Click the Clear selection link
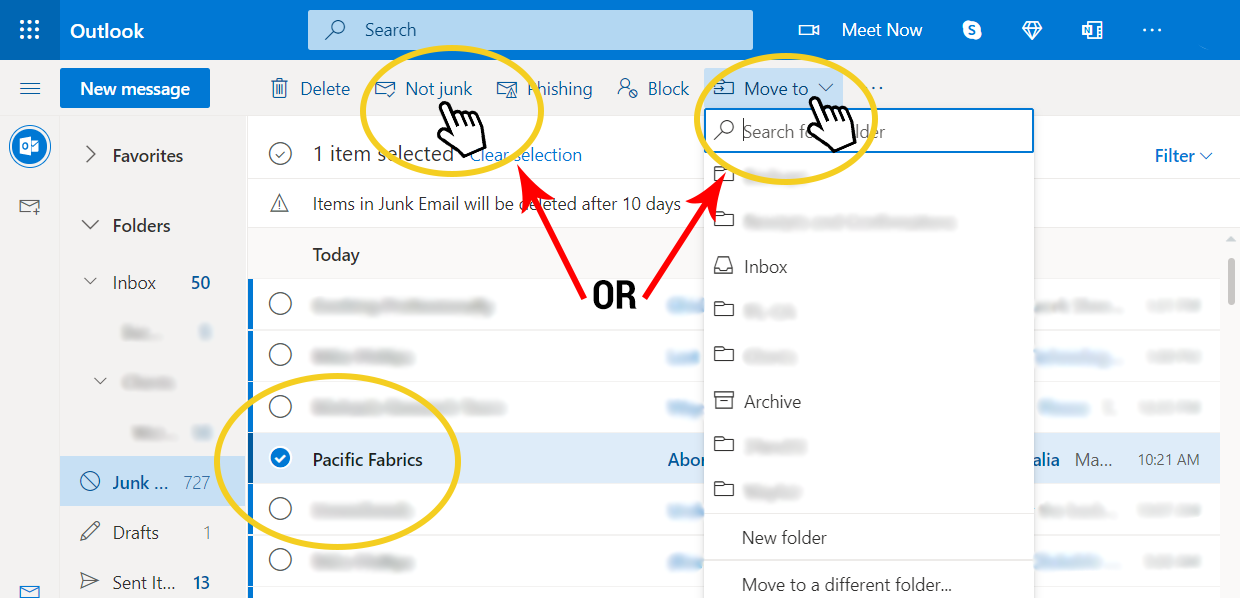 click(527, 155)
